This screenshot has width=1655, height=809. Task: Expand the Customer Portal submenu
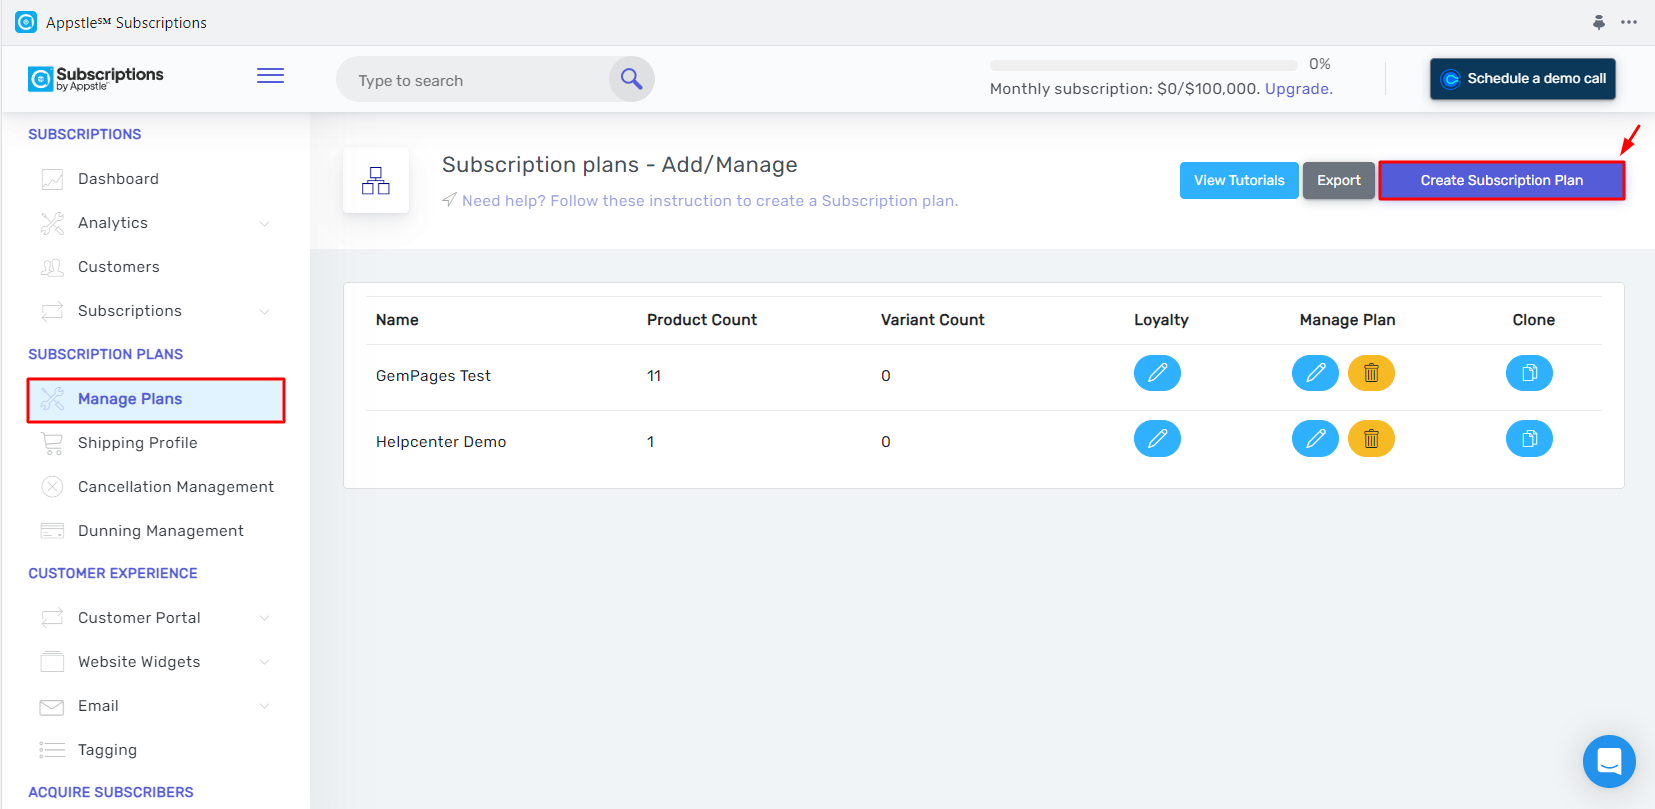pyautogui.click(x=265, y=618)
